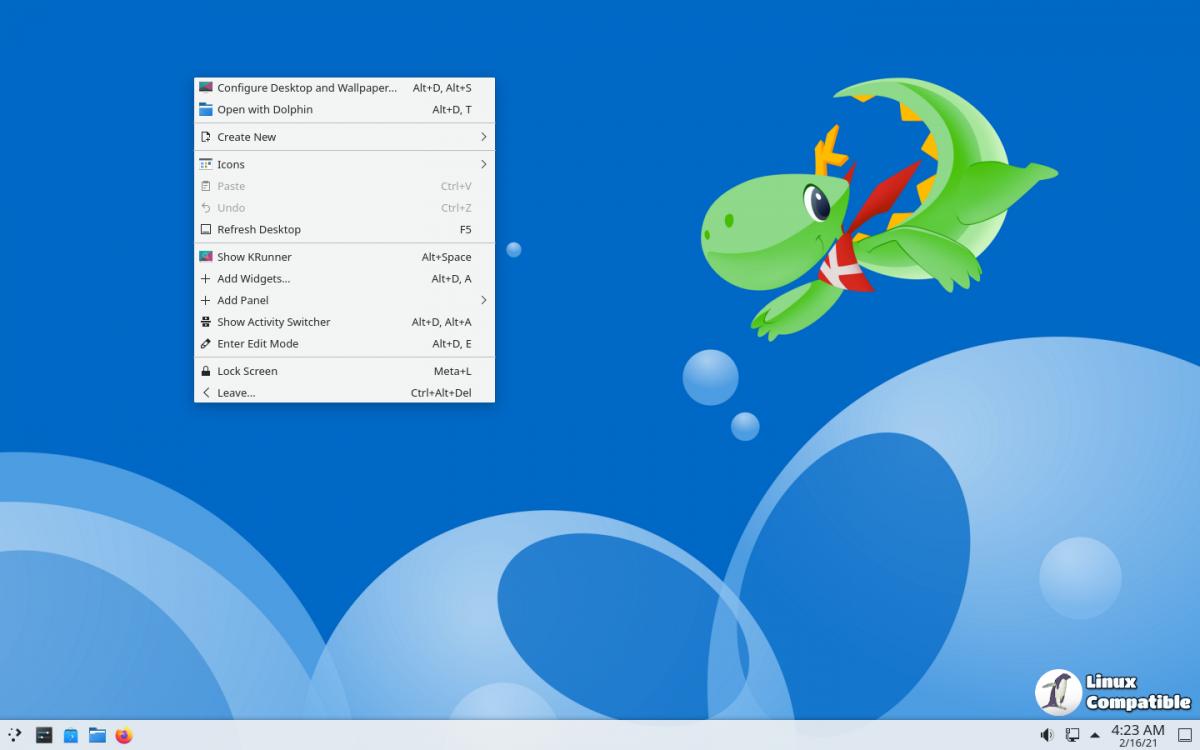Image resolution: width=1200 pixels, height=750 pixels.
Task: Launch Discover software center from the taskbar
Action: pyautogui.click(x=71, y=735)
